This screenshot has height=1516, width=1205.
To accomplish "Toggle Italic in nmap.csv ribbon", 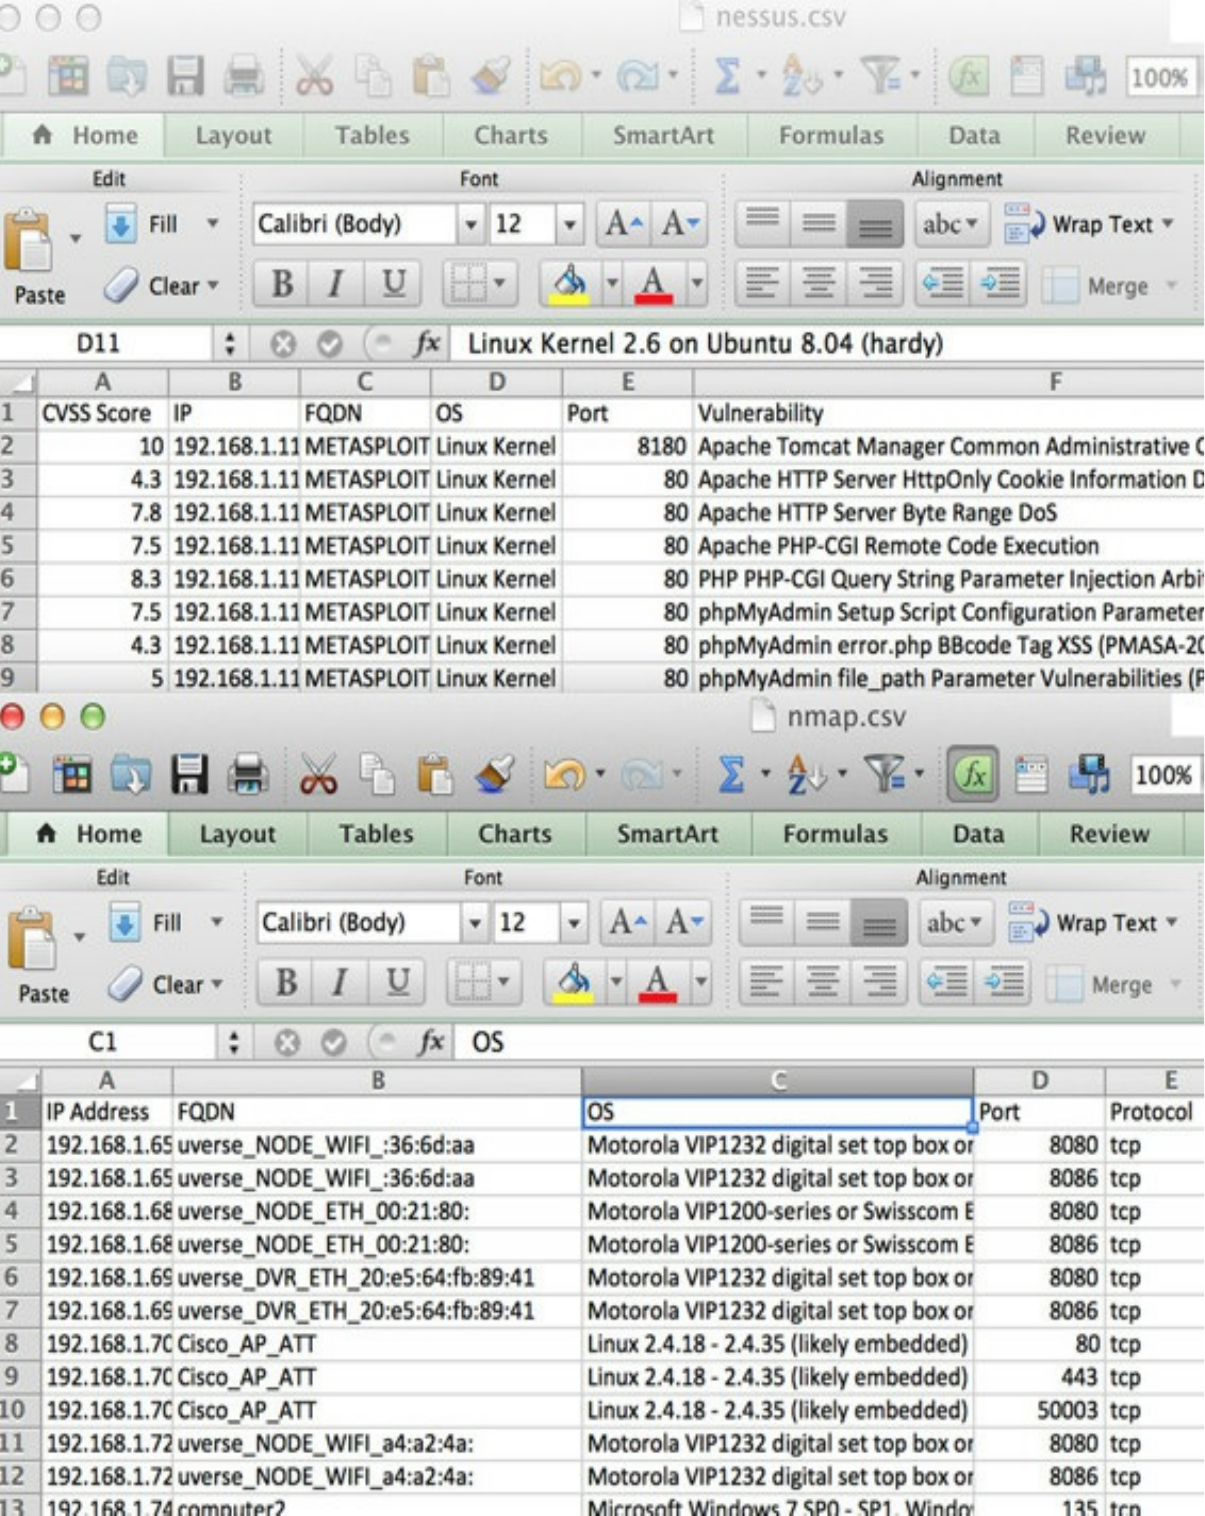I will coord(340,983).
